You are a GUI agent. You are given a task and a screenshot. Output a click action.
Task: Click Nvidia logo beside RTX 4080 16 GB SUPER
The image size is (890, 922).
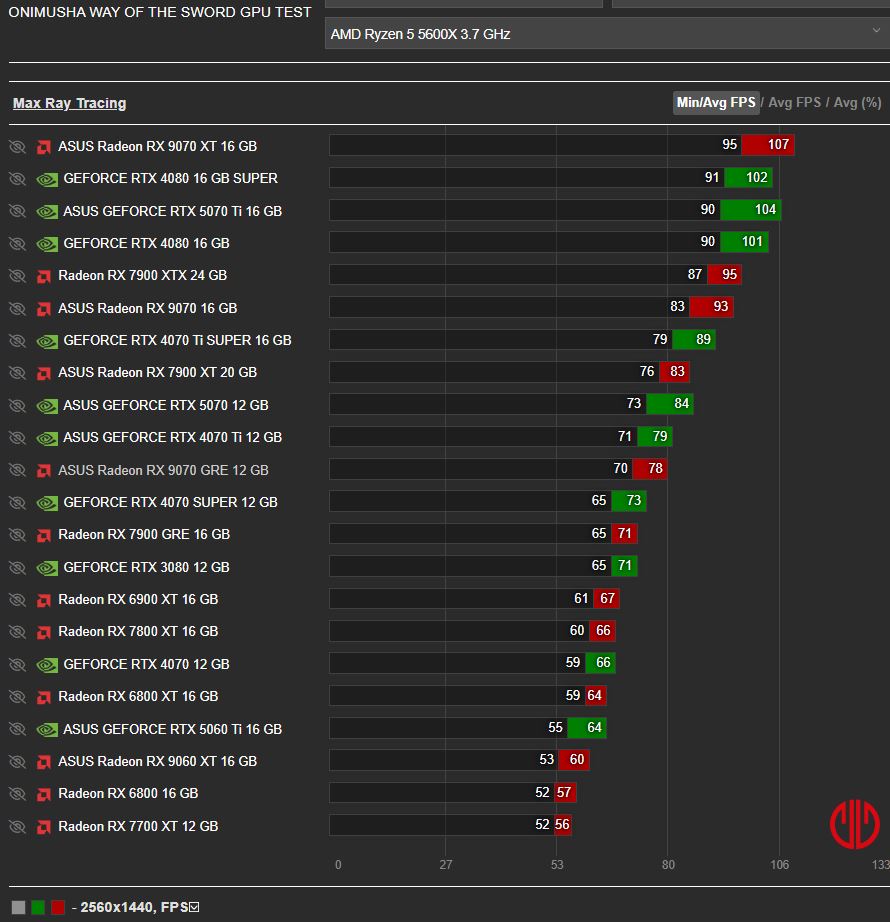tap(47, 179)
